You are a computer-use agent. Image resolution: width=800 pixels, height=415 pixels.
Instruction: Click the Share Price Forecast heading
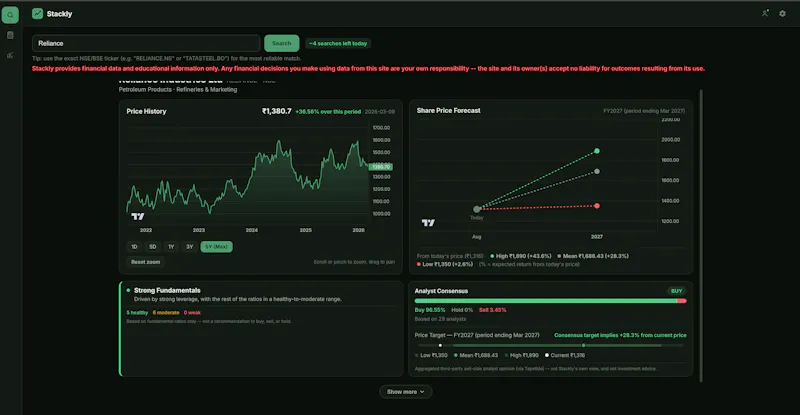click(x=448, y=110)
